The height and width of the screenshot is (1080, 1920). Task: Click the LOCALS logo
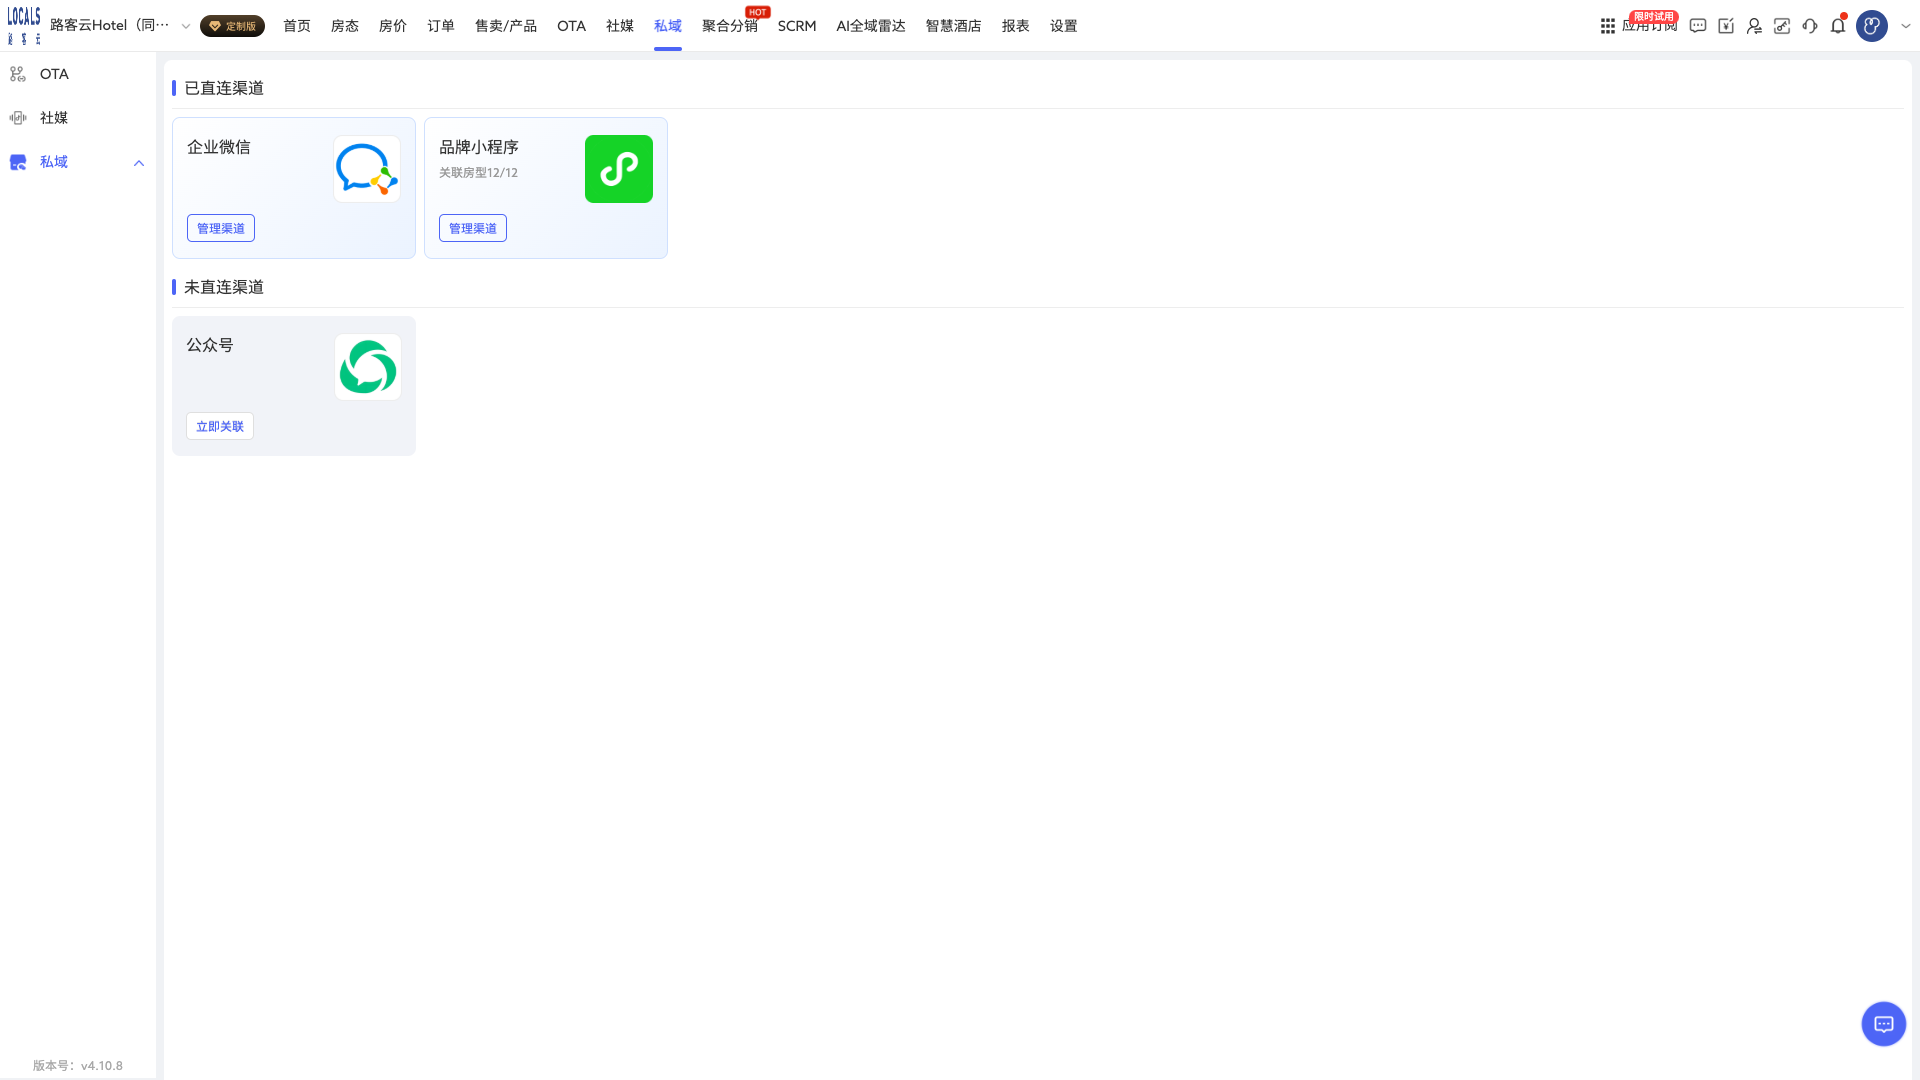(24, 26)
